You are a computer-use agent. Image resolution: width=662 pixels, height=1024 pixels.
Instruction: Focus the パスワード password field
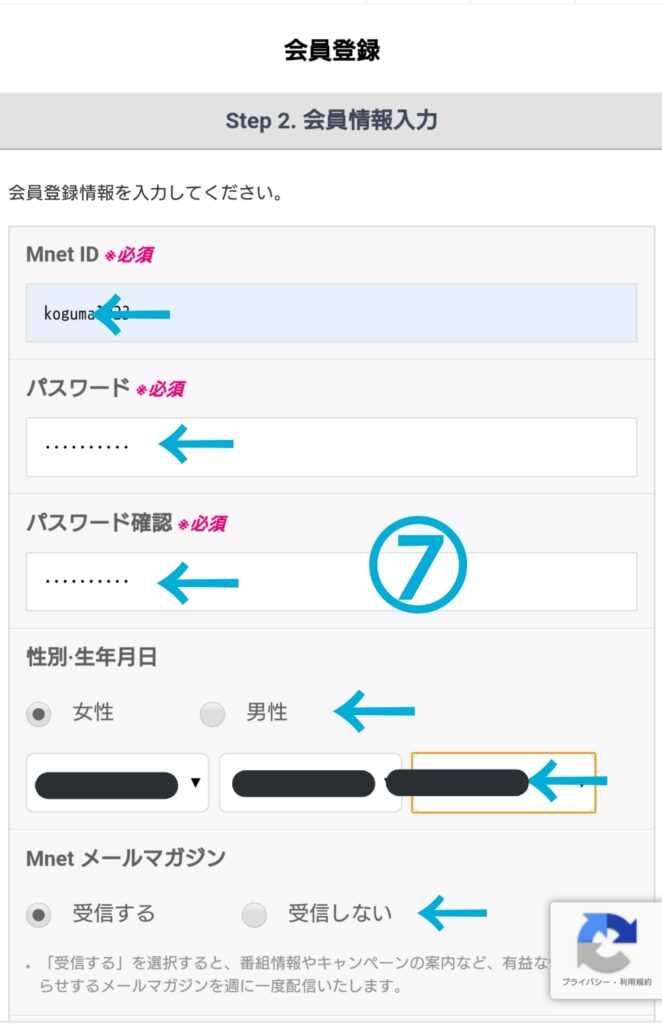coord(331,447)
